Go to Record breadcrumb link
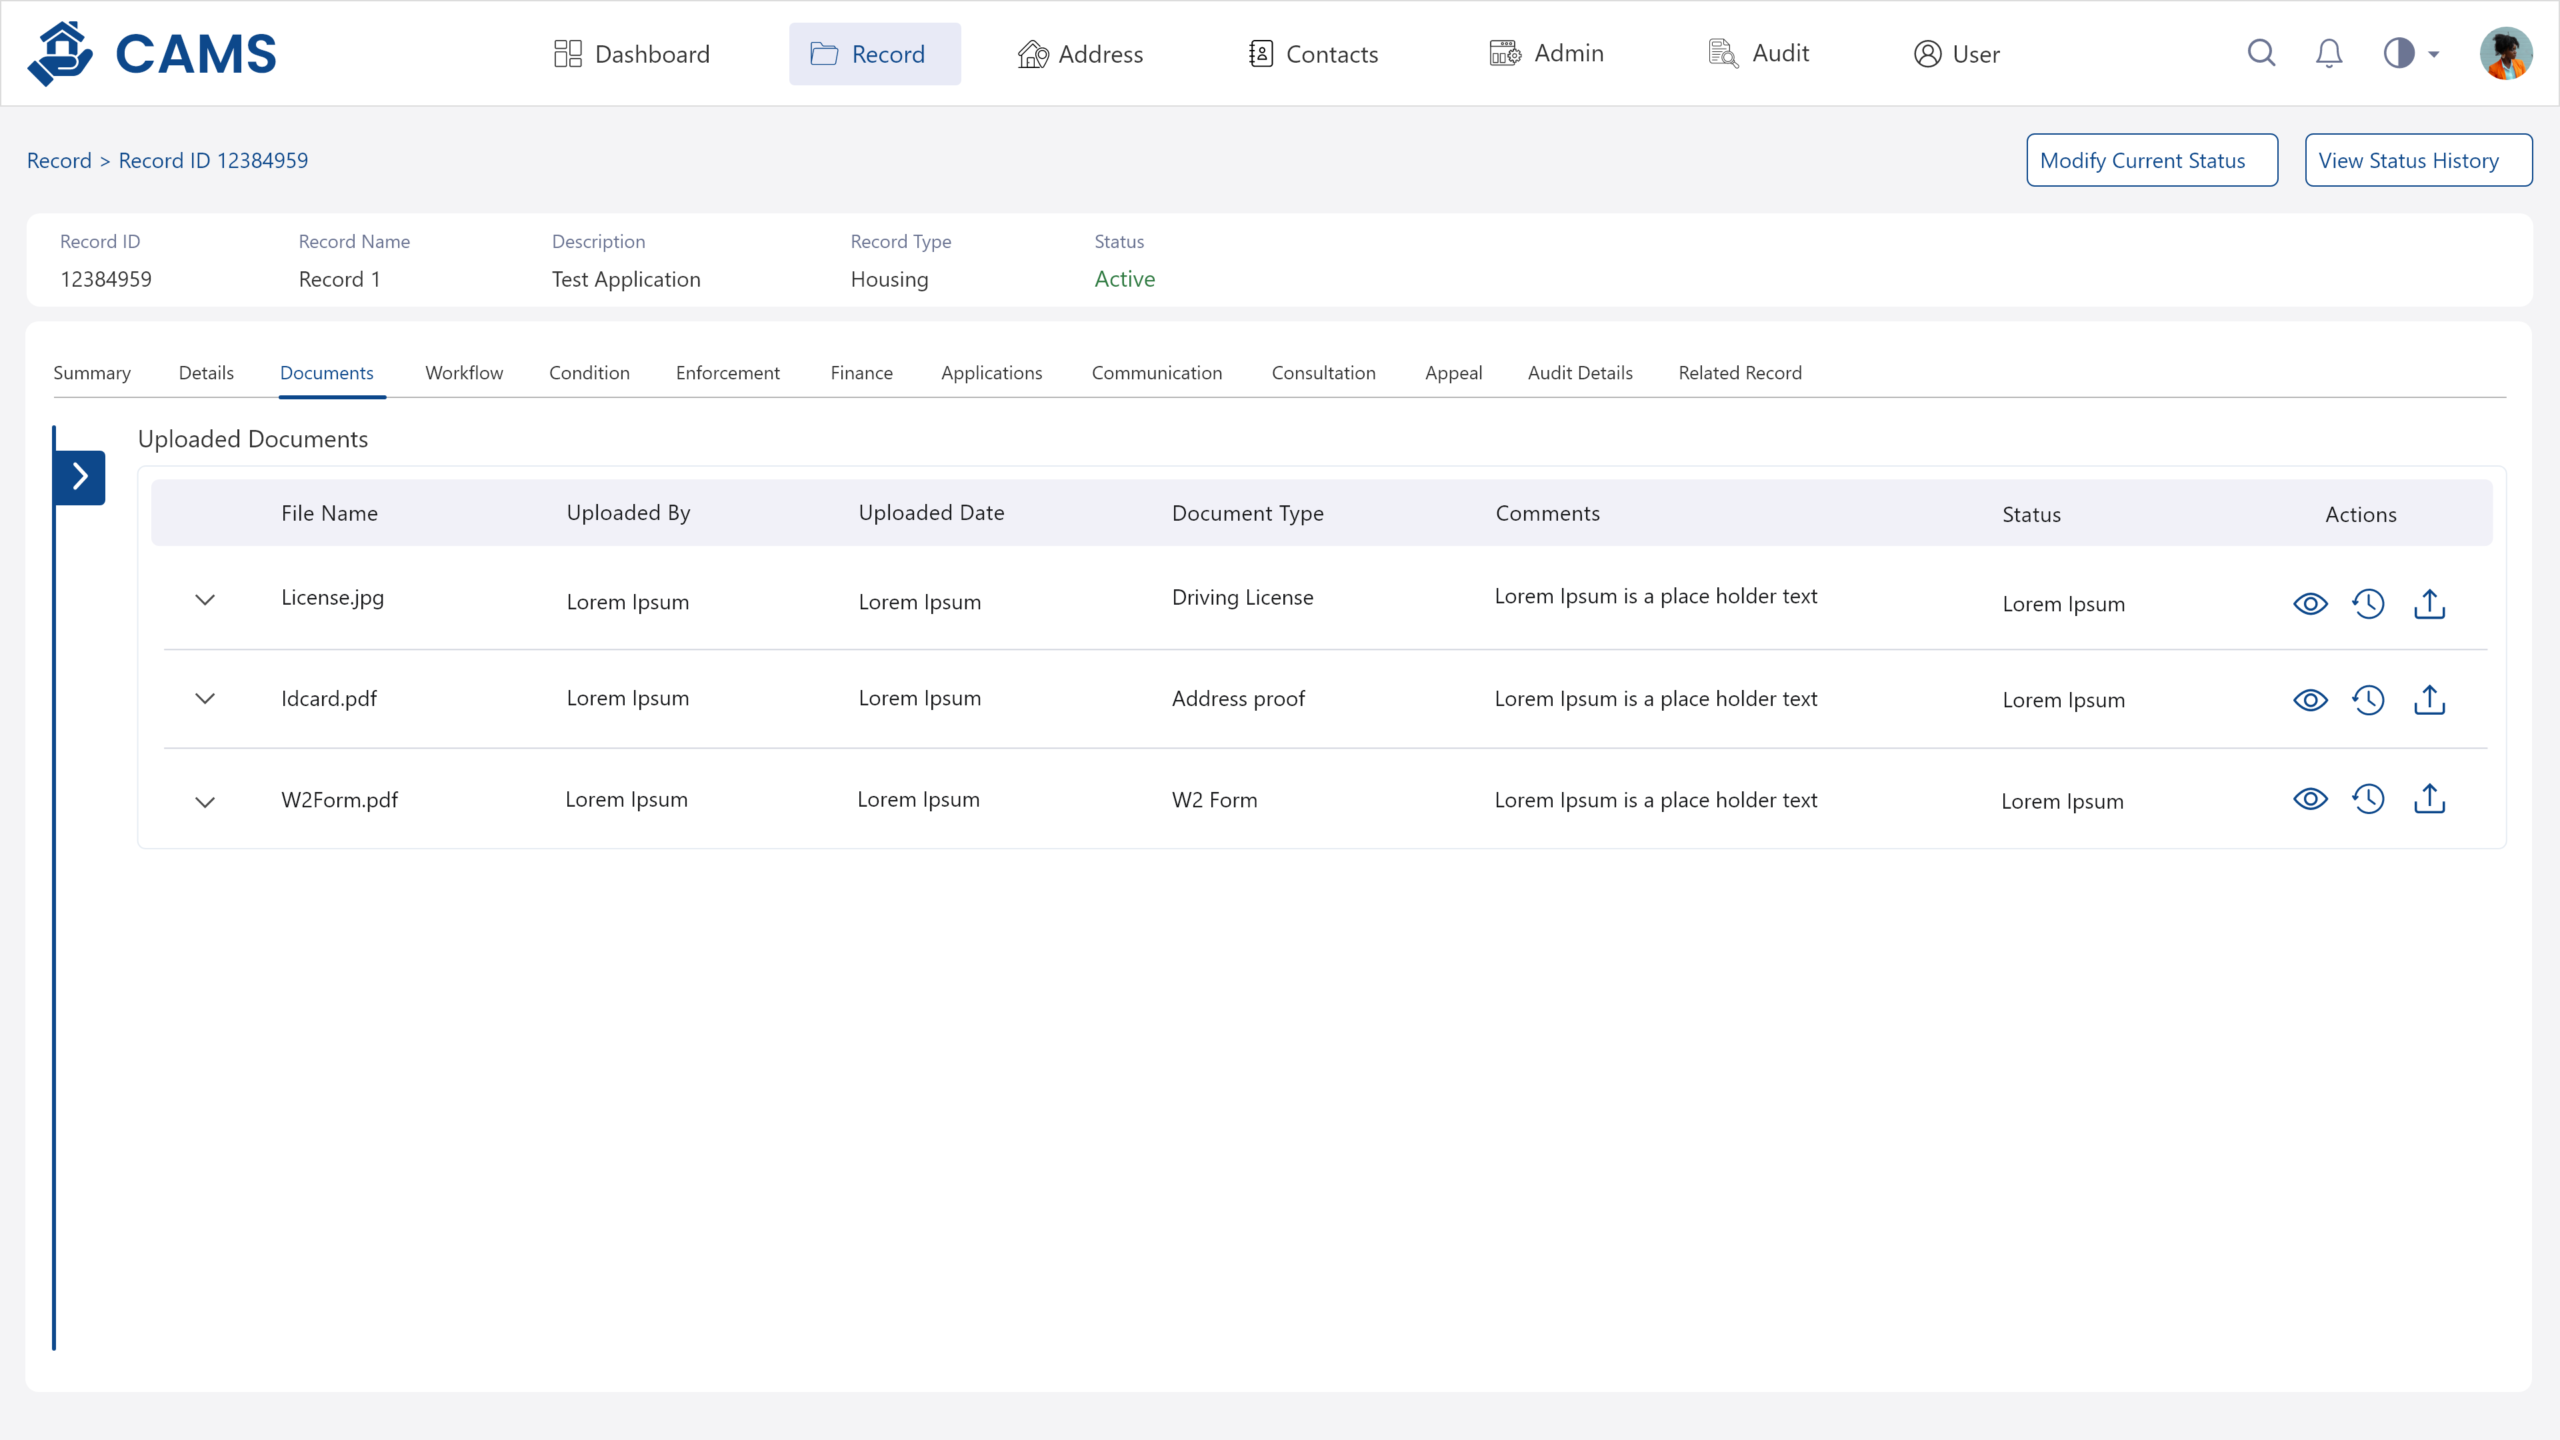The width and height of the screenshot is (2560, 1440). coord(59,161)
